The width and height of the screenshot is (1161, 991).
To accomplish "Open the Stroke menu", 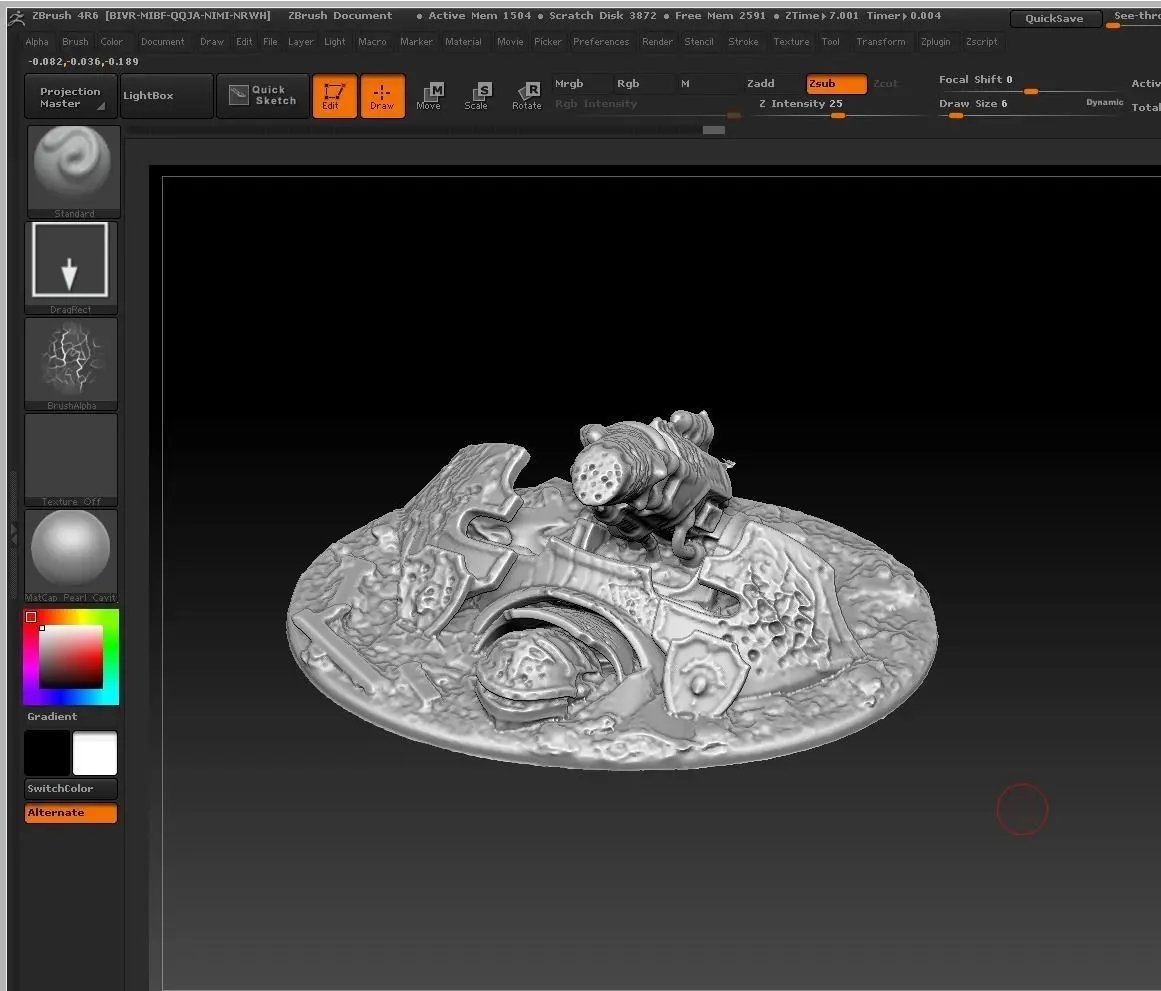I will (743, 42).
